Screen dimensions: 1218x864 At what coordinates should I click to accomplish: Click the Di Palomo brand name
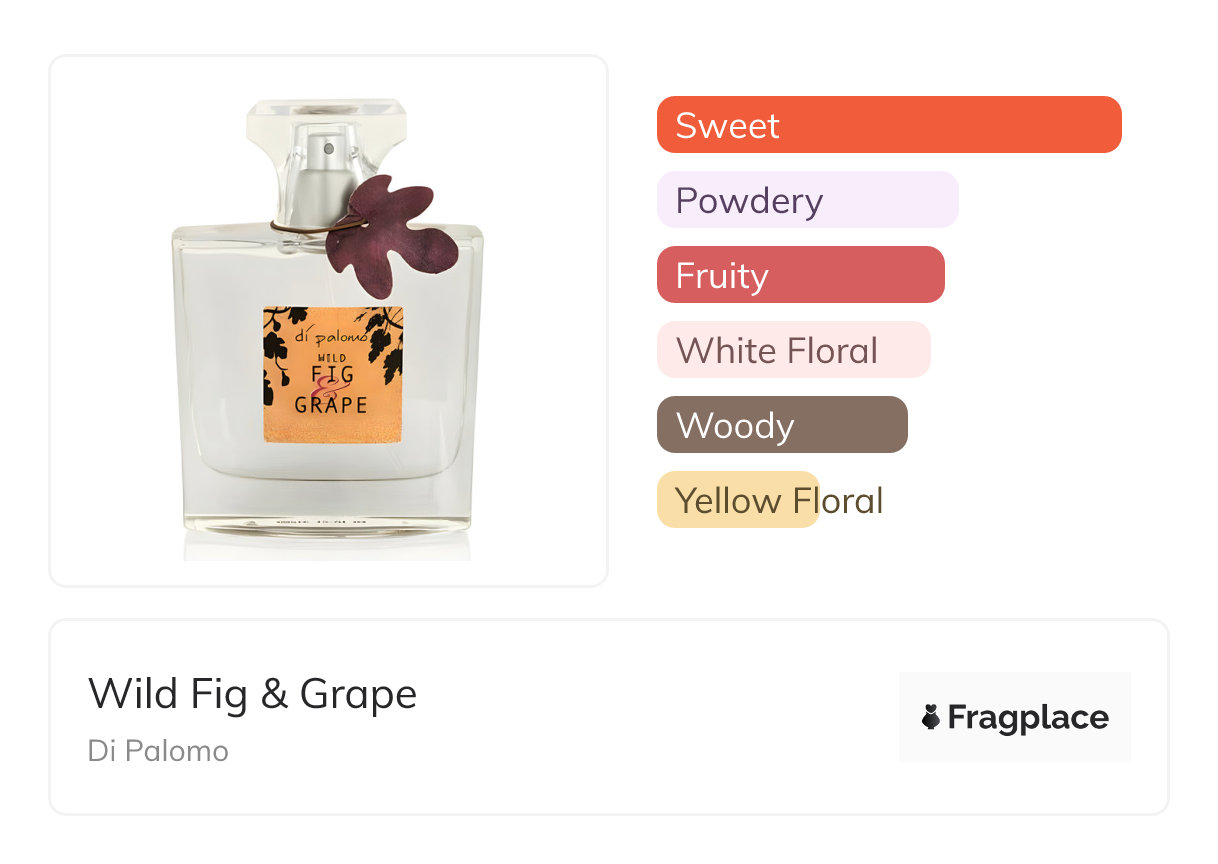pos(158,751)
